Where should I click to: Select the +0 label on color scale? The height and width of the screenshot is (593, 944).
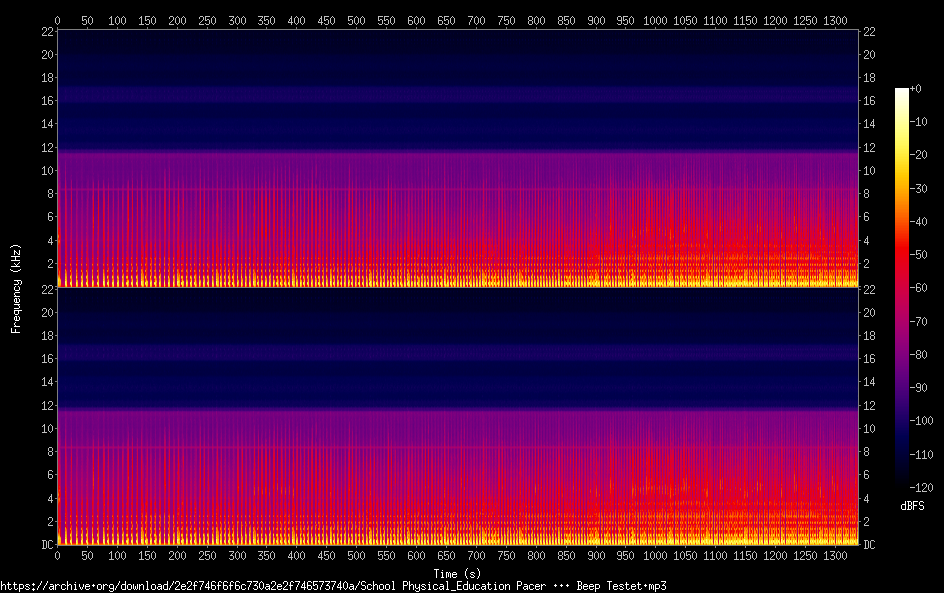tap(916, 90)
